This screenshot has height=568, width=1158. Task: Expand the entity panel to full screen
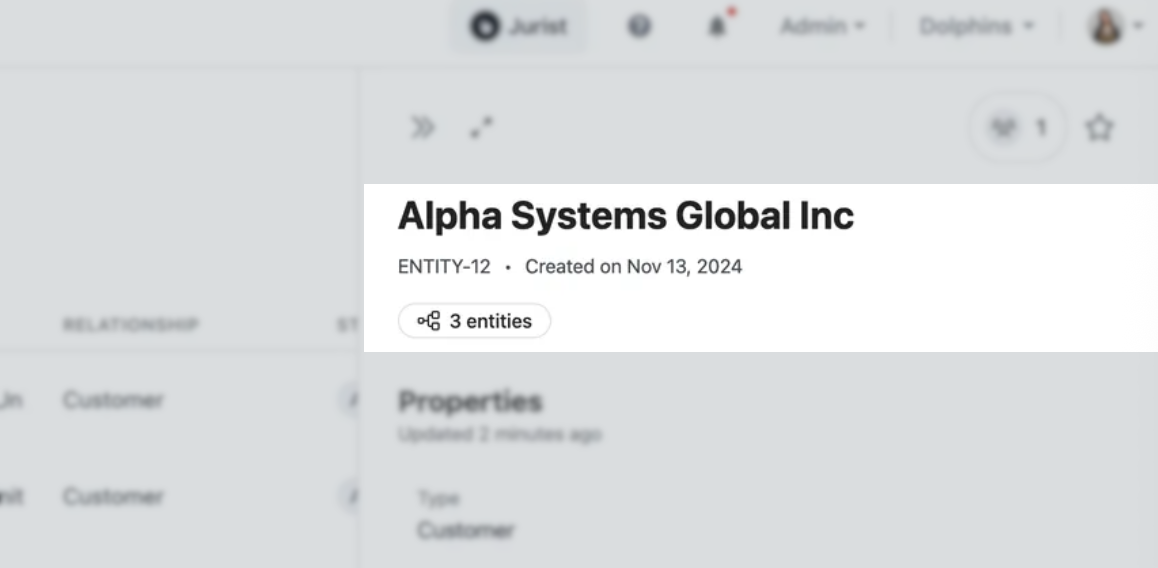tap(481, 128)
